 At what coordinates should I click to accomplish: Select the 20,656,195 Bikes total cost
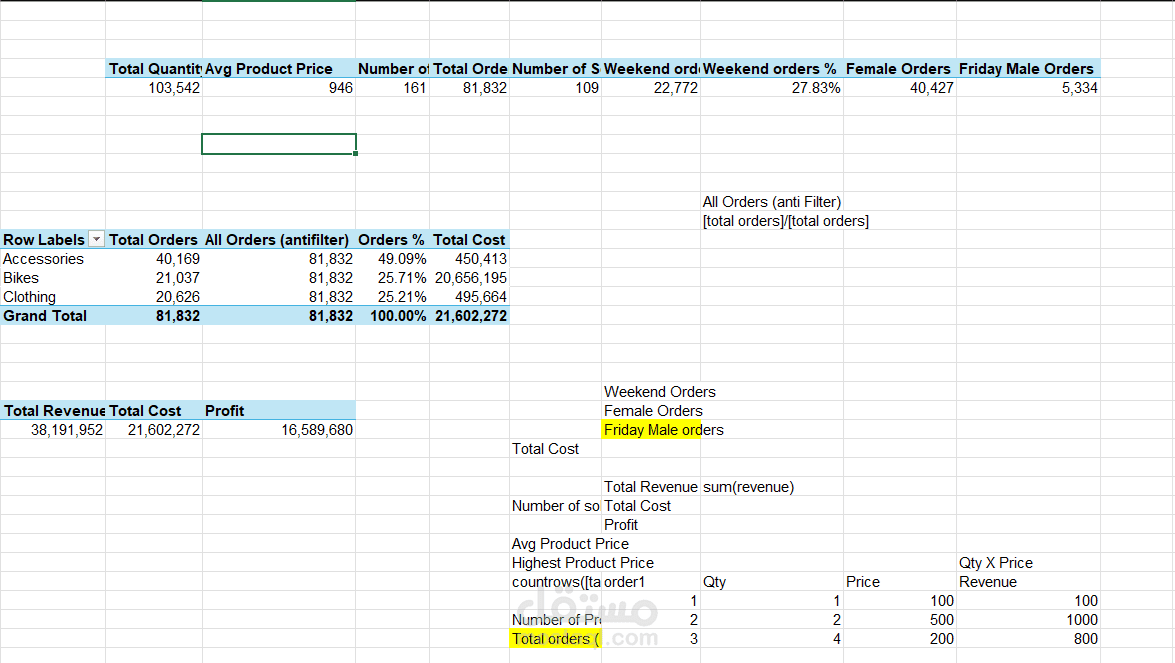469,278
